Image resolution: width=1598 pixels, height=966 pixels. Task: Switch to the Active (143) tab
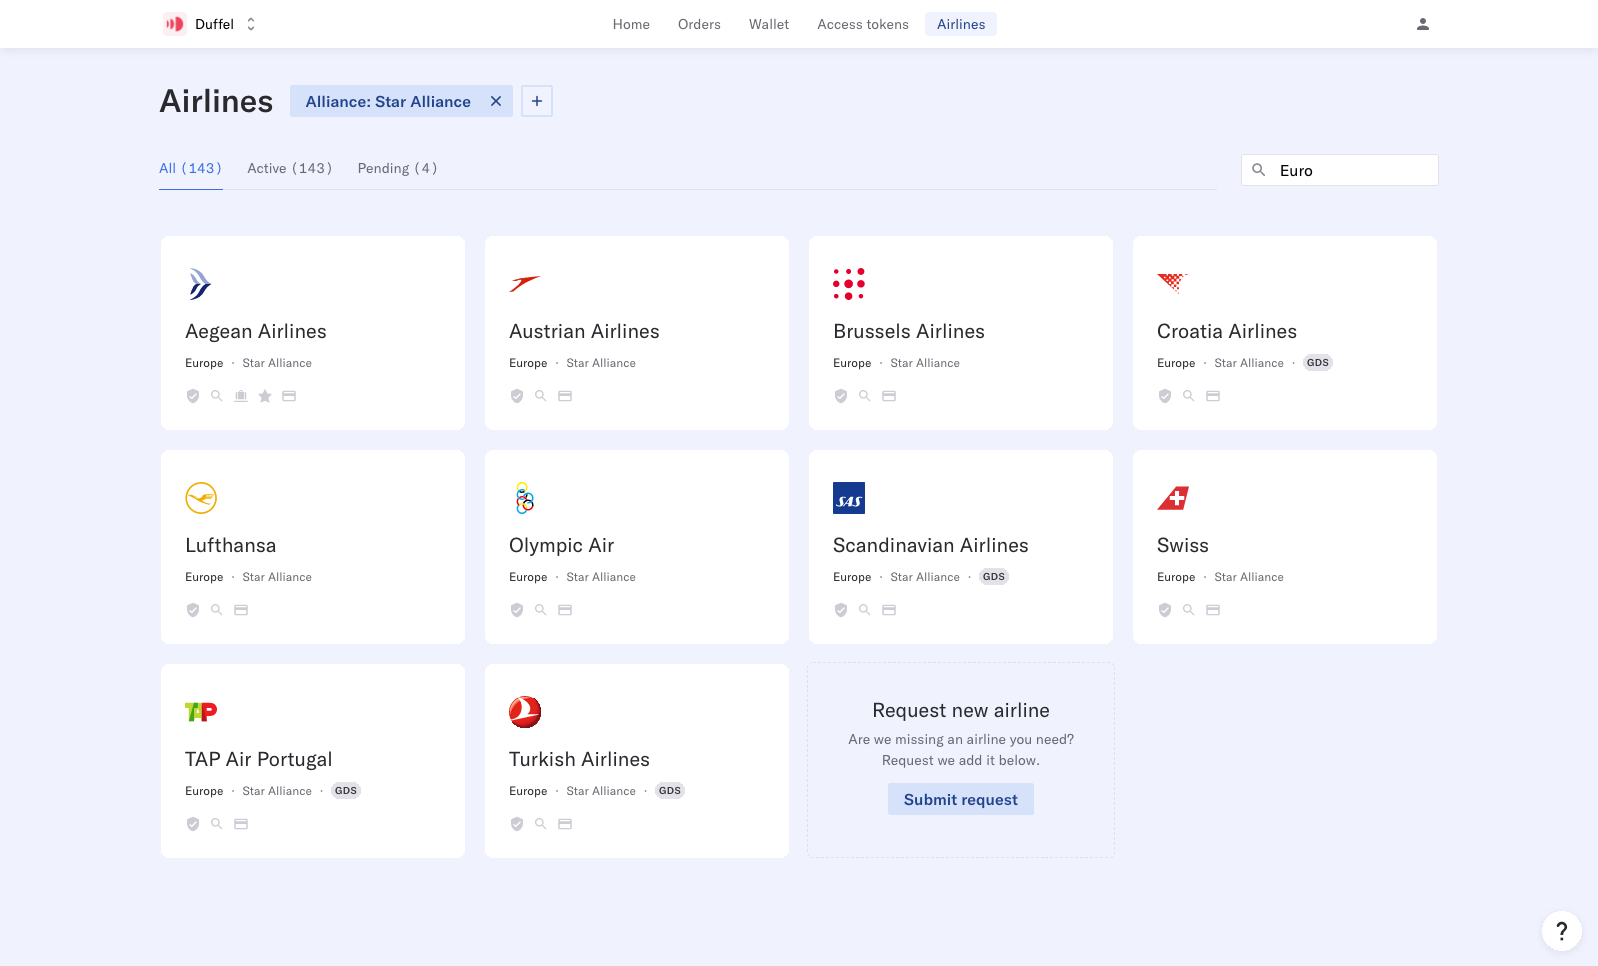pos(290,168)
